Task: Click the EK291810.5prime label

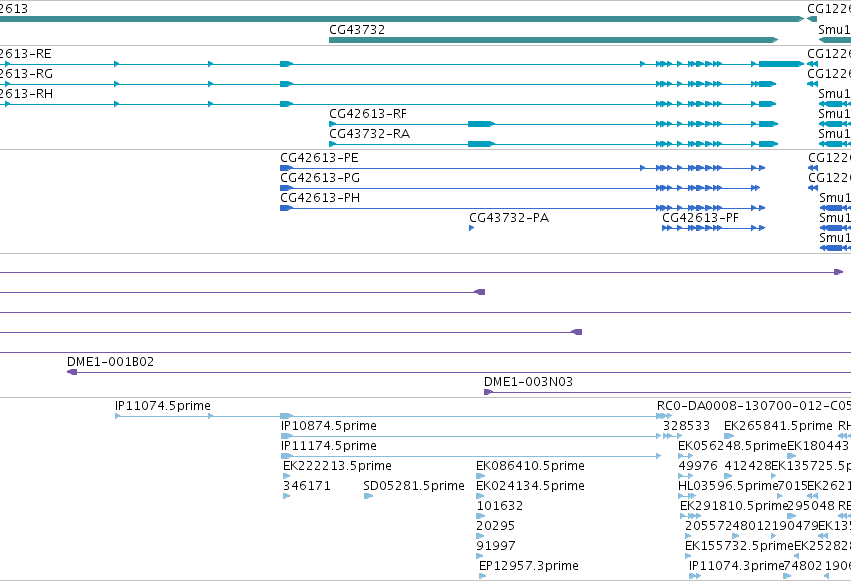Action: (x=734, y=506)
